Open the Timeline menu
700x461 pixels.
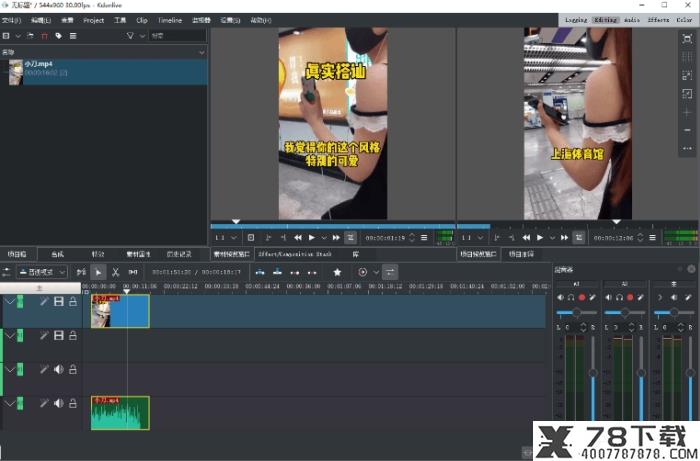(170, 20)
